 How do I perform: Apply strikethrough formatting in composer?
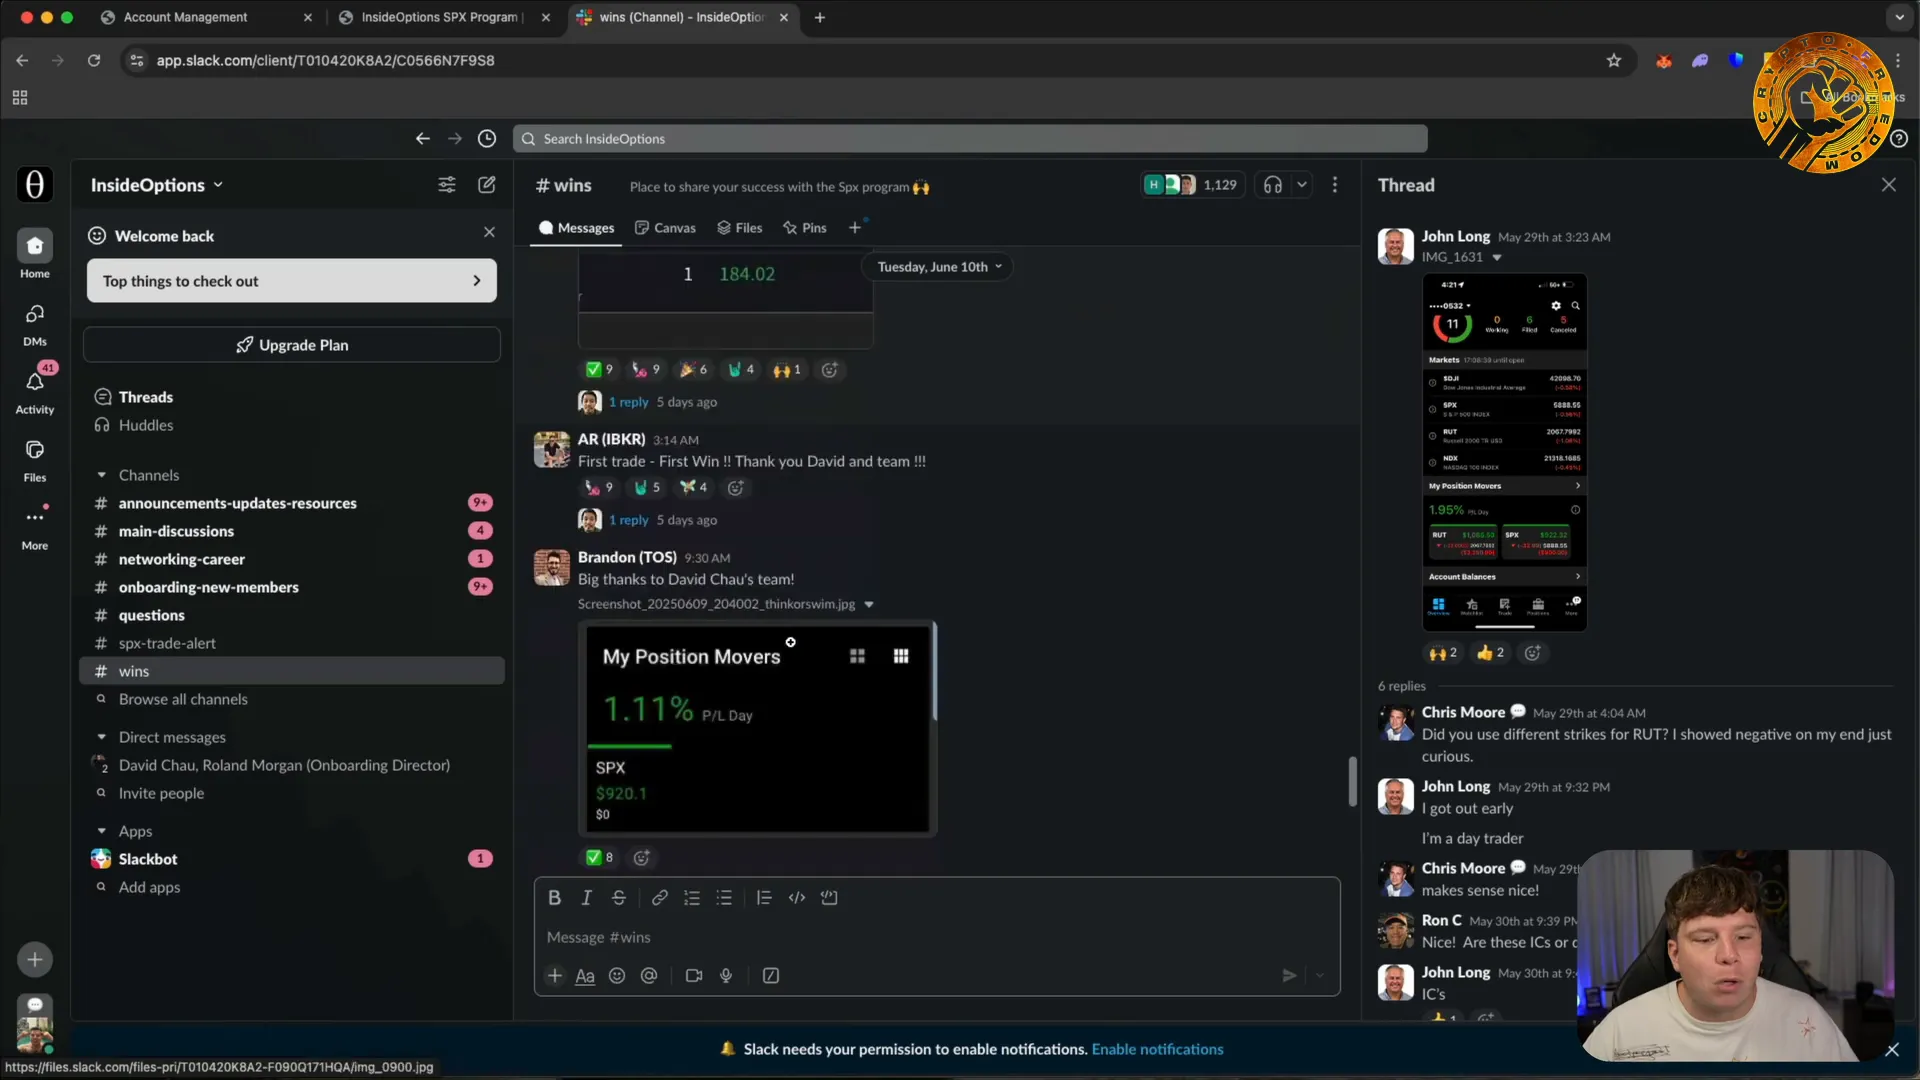[619, 898]
